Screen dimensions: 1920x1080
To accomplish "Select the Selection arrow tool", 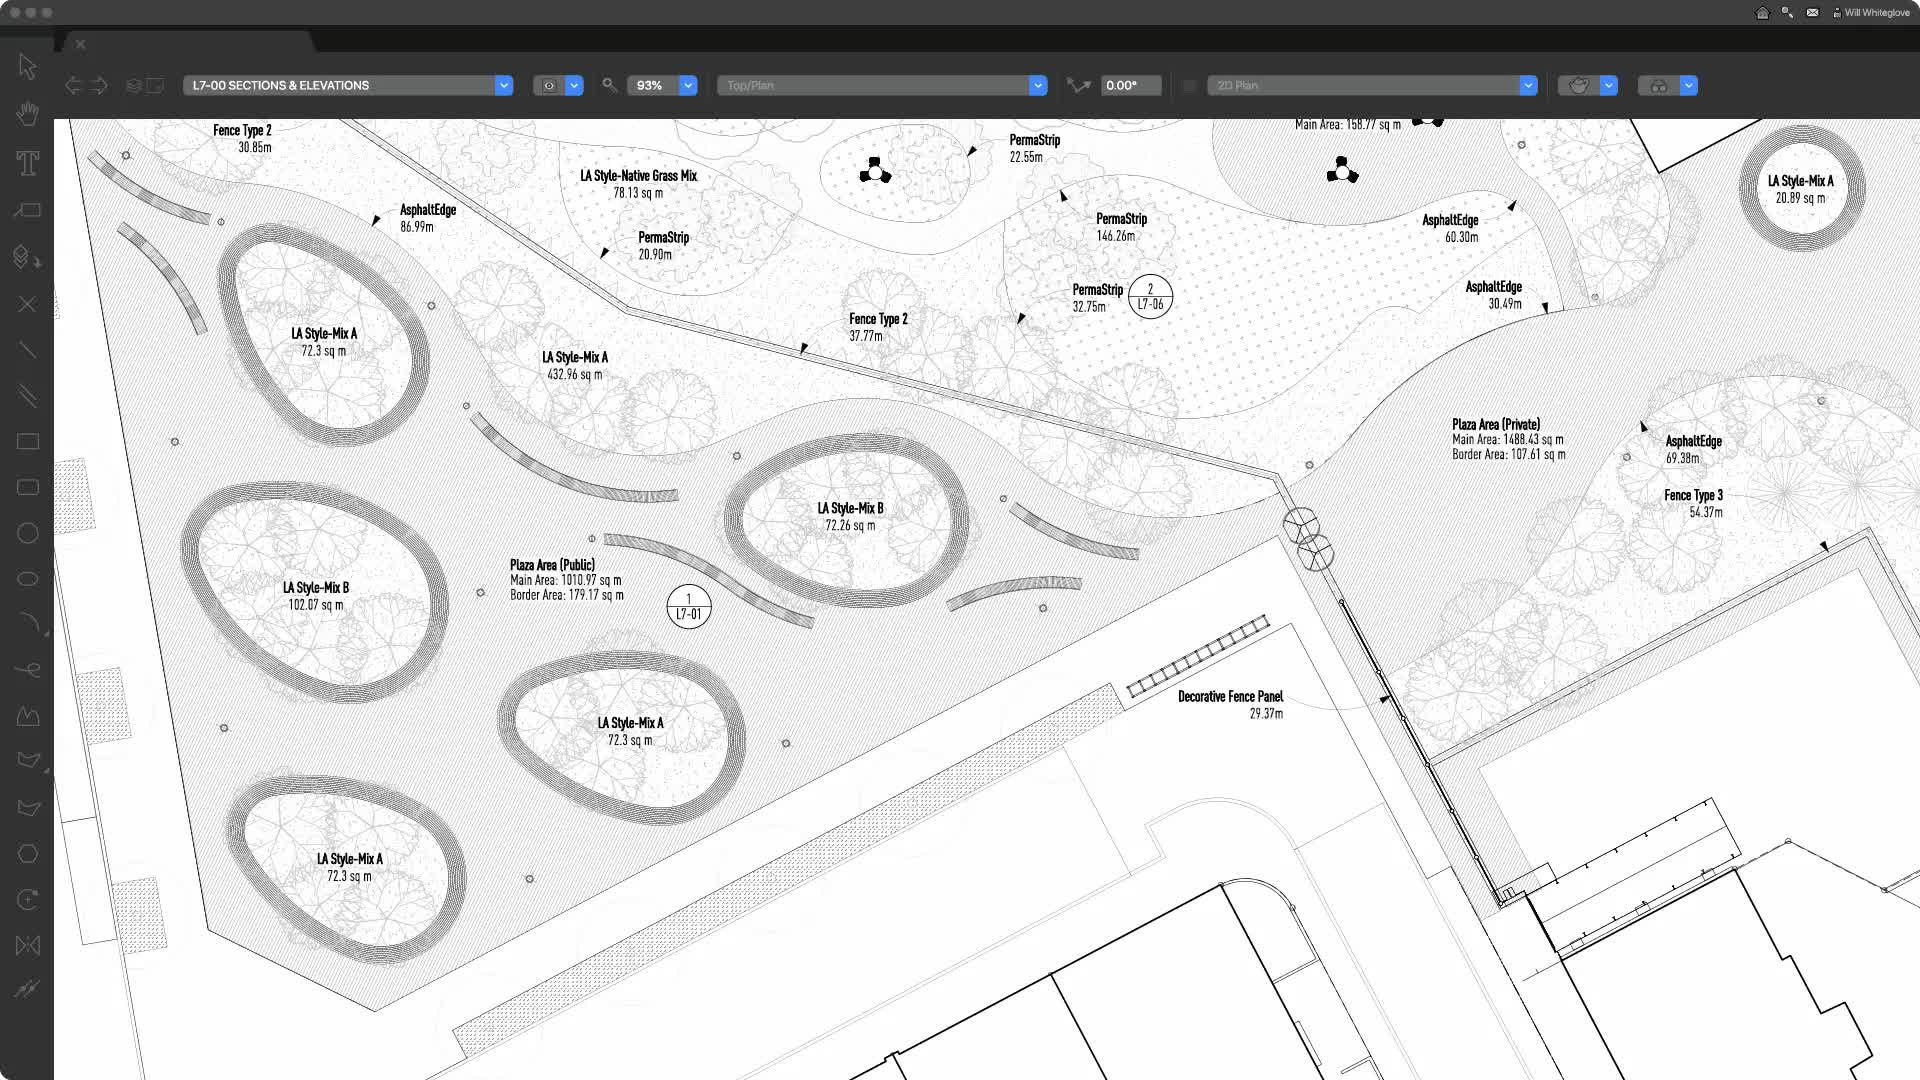I will (x=28, y=67).
